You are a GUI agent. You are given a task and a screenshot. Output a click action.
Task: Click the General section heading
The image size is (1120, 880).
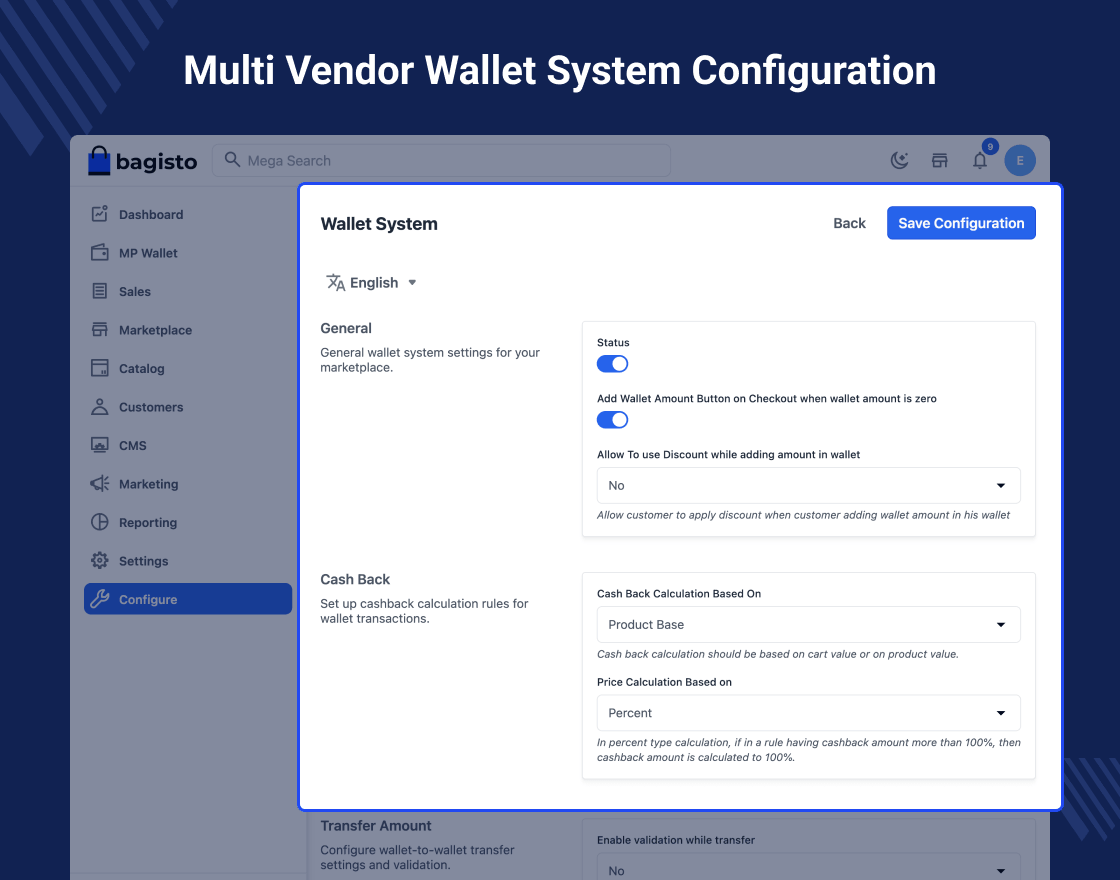(346, 329)
